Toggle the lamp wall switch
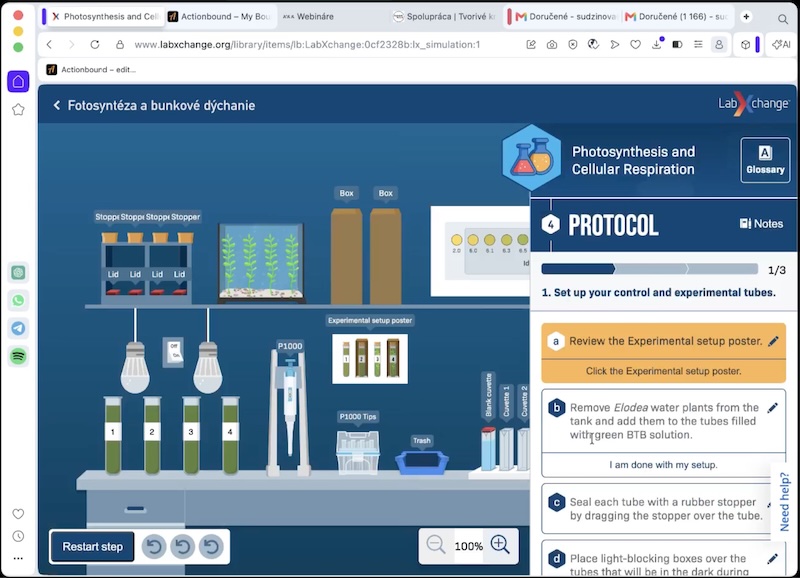Screen dimensions: 800x578 pos(173,352)
